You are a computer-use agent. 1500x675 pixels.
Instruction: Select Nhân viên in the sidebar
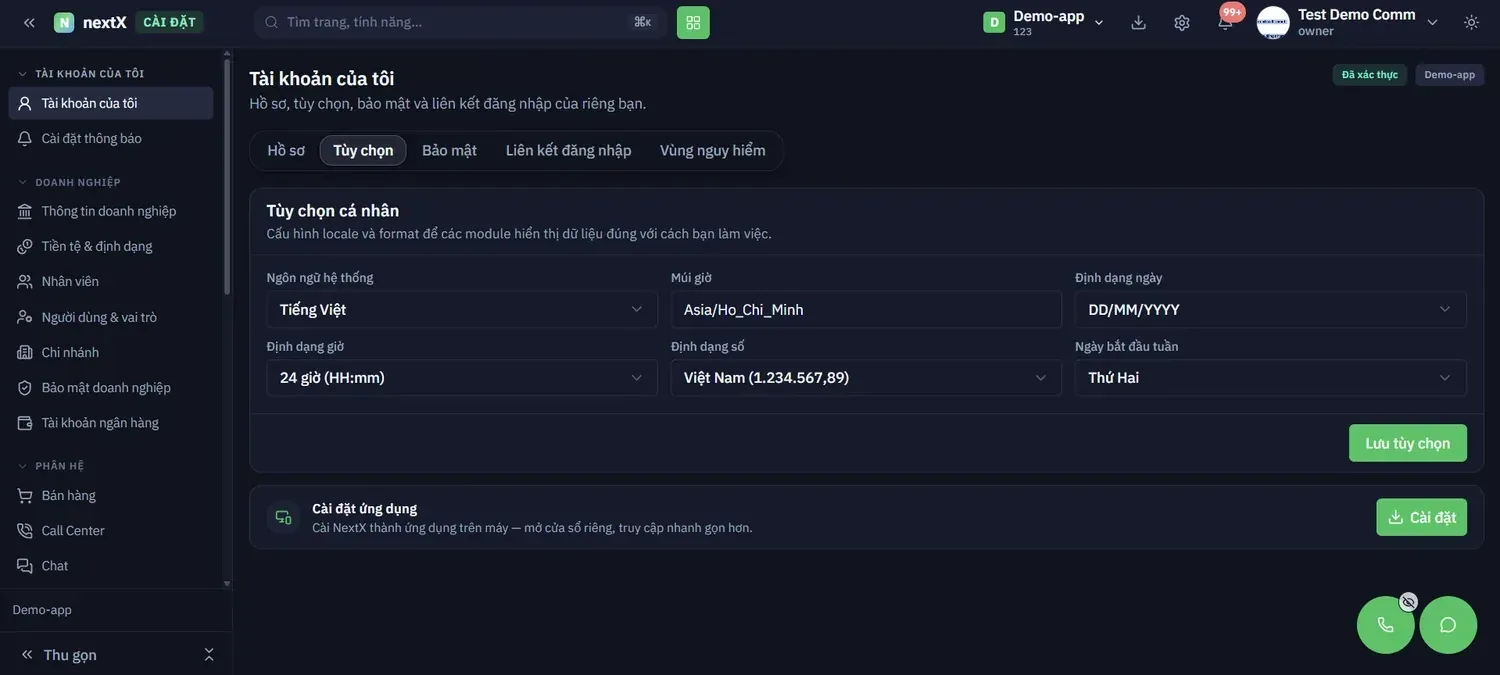coord(111,282)
